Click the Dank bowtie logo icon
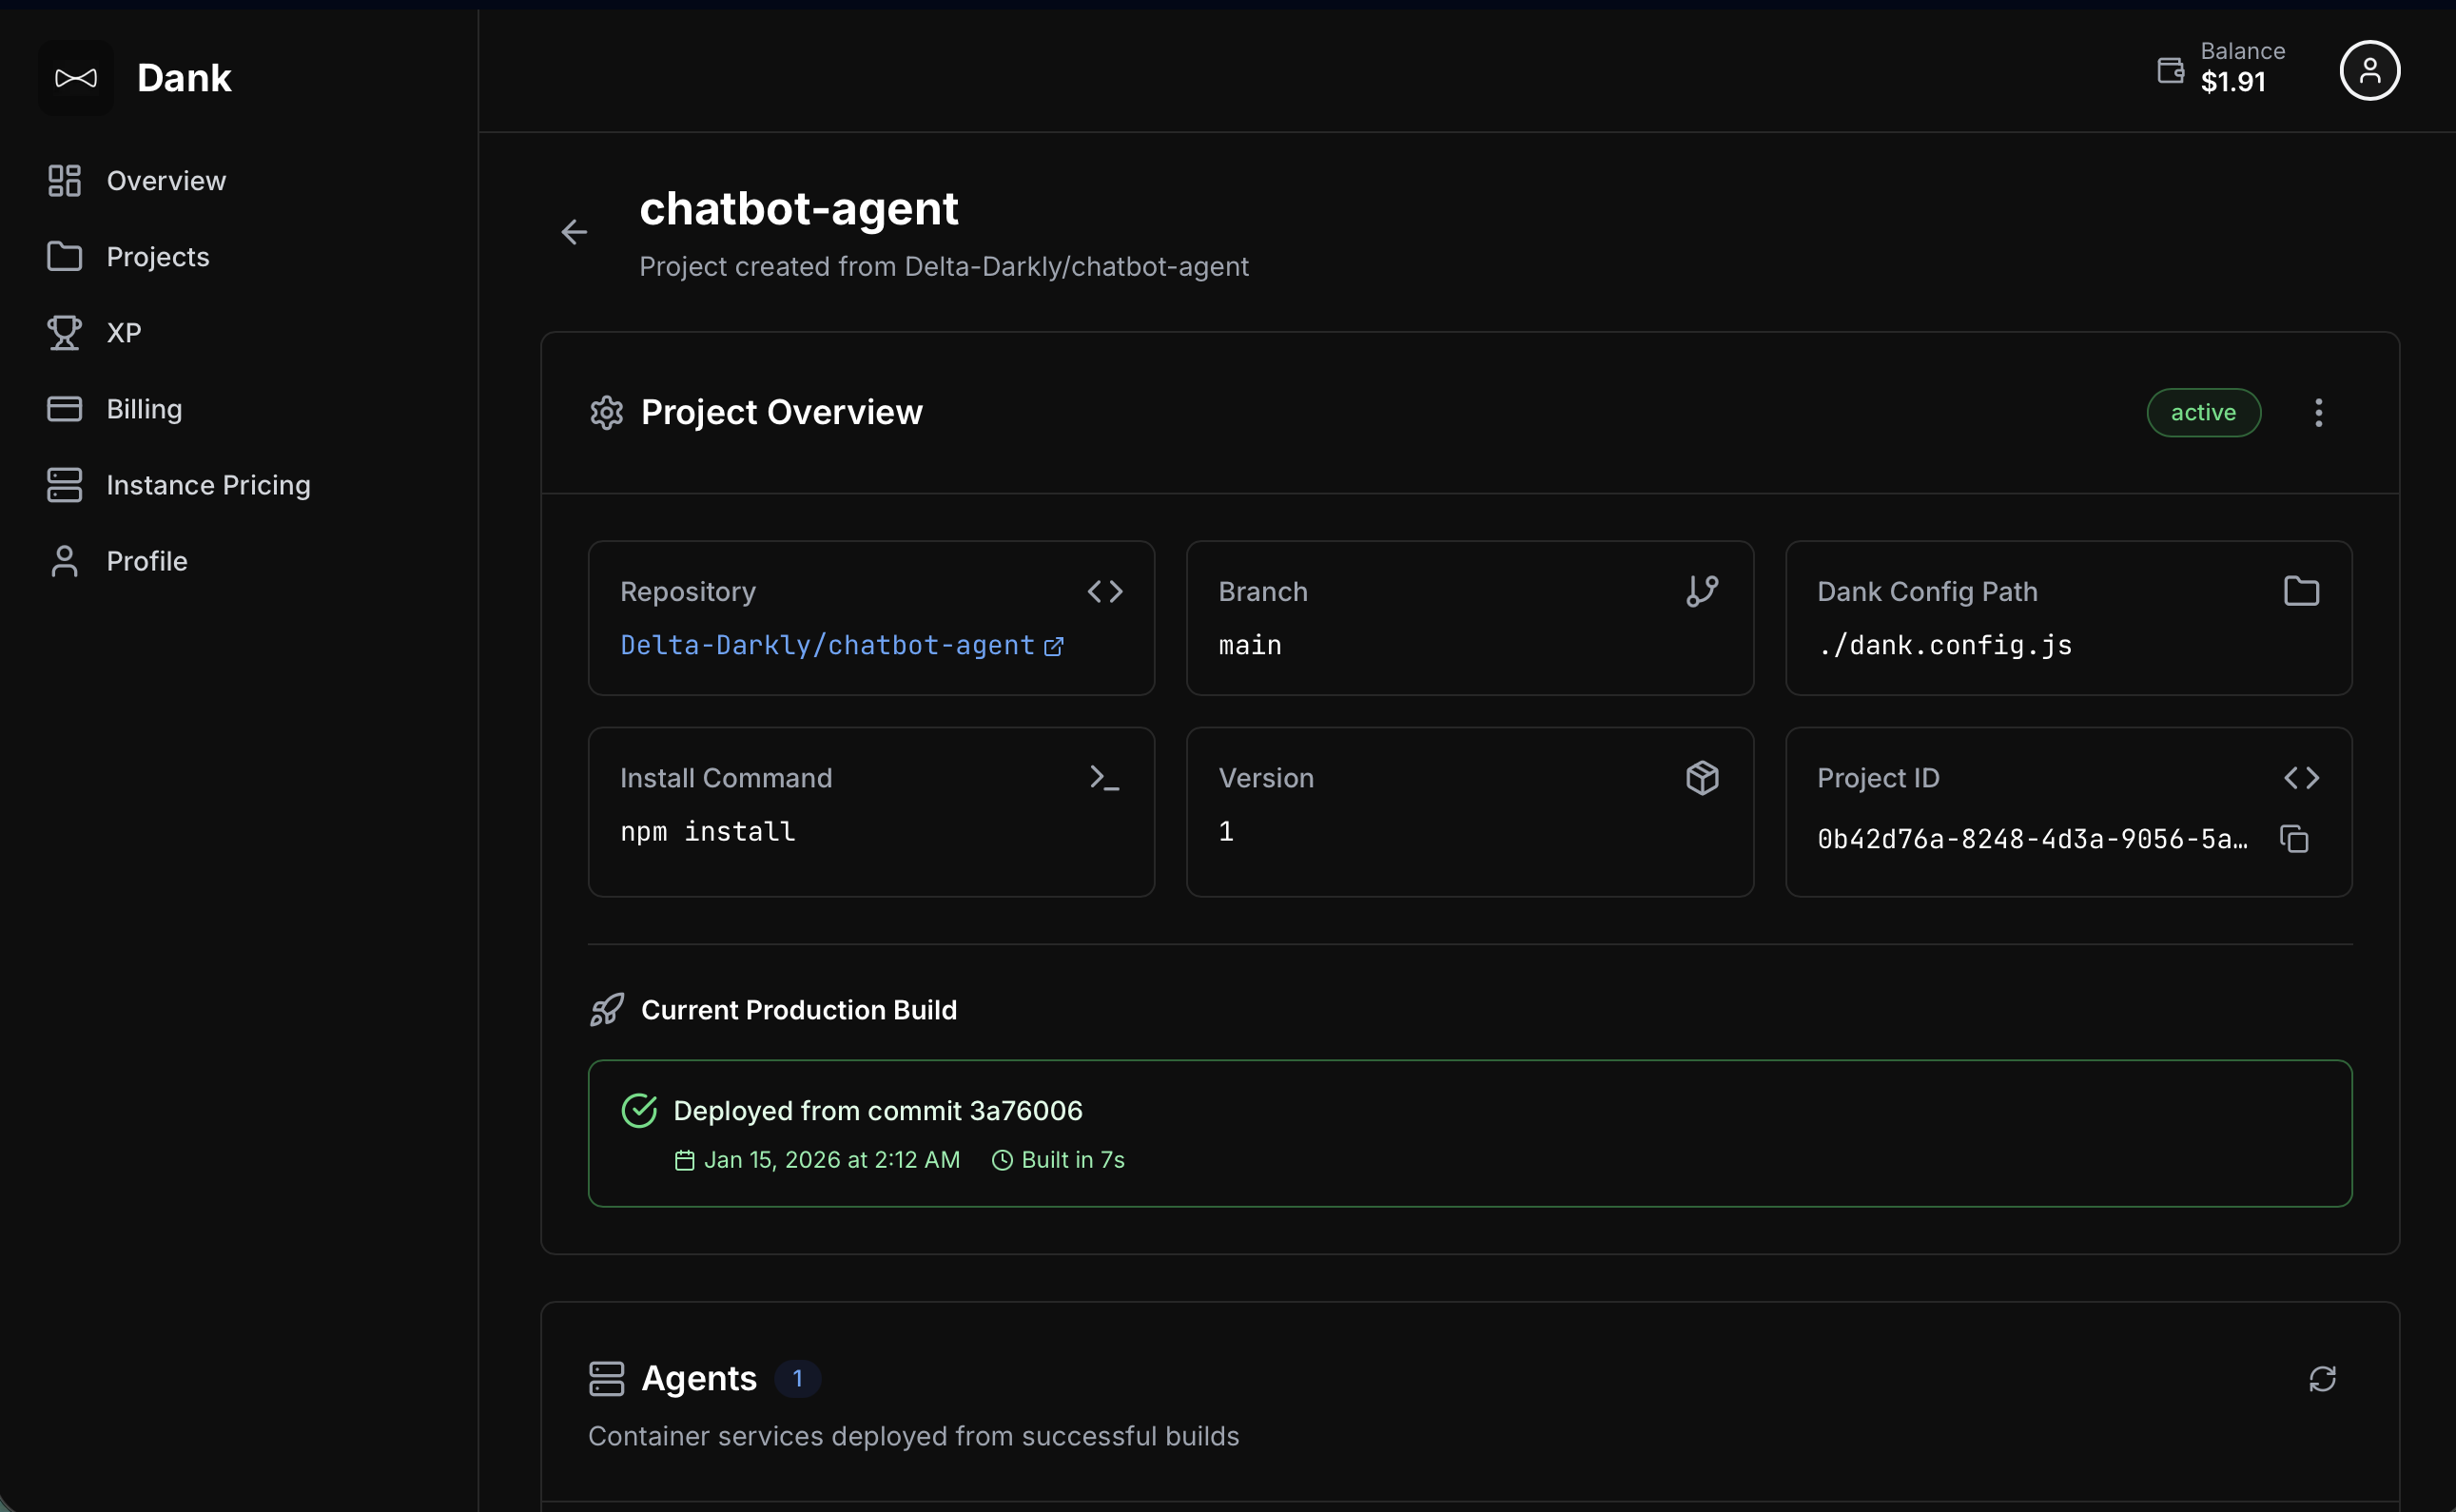This screenshot has height=1512, width=2456. click(76, 78)
